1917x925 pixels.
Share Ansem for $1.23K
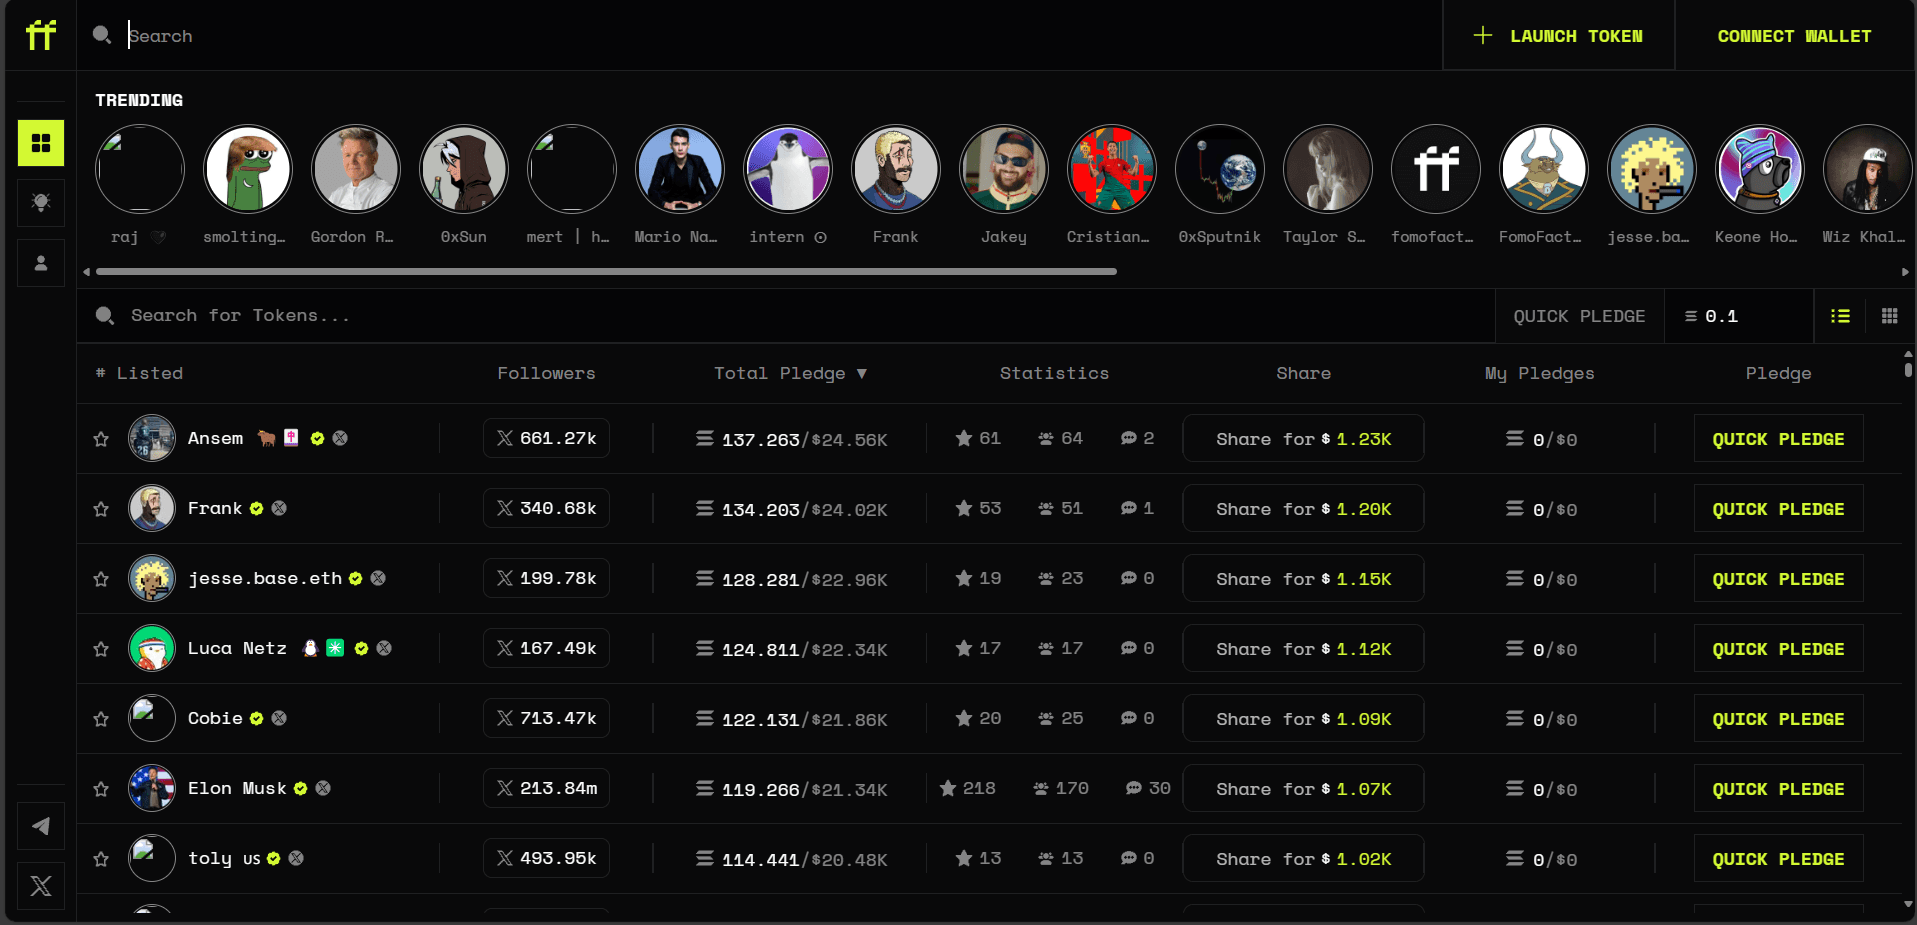(x=1303, y=439)
